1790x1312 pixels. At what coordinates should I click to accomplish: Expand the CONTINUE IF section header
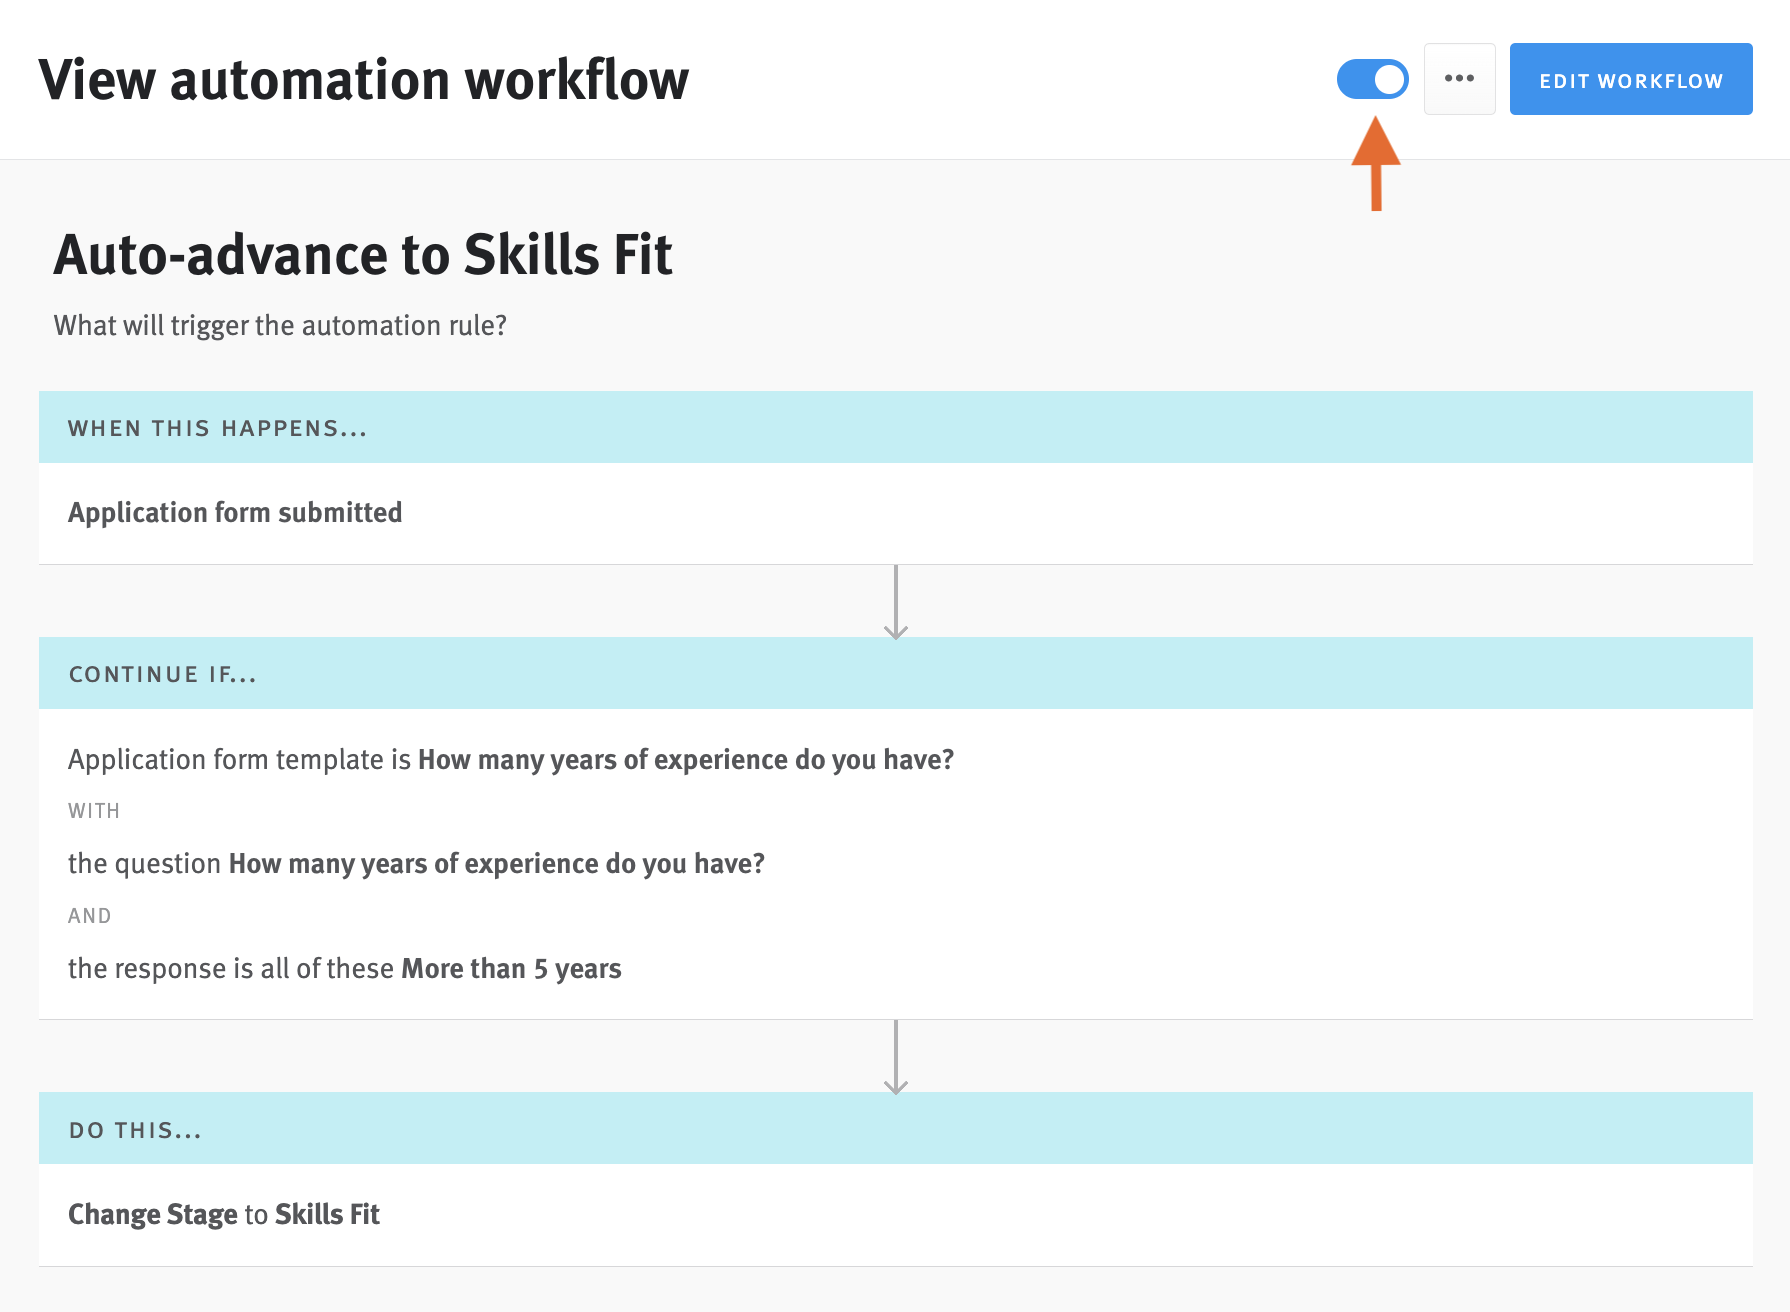coord(162,673)
